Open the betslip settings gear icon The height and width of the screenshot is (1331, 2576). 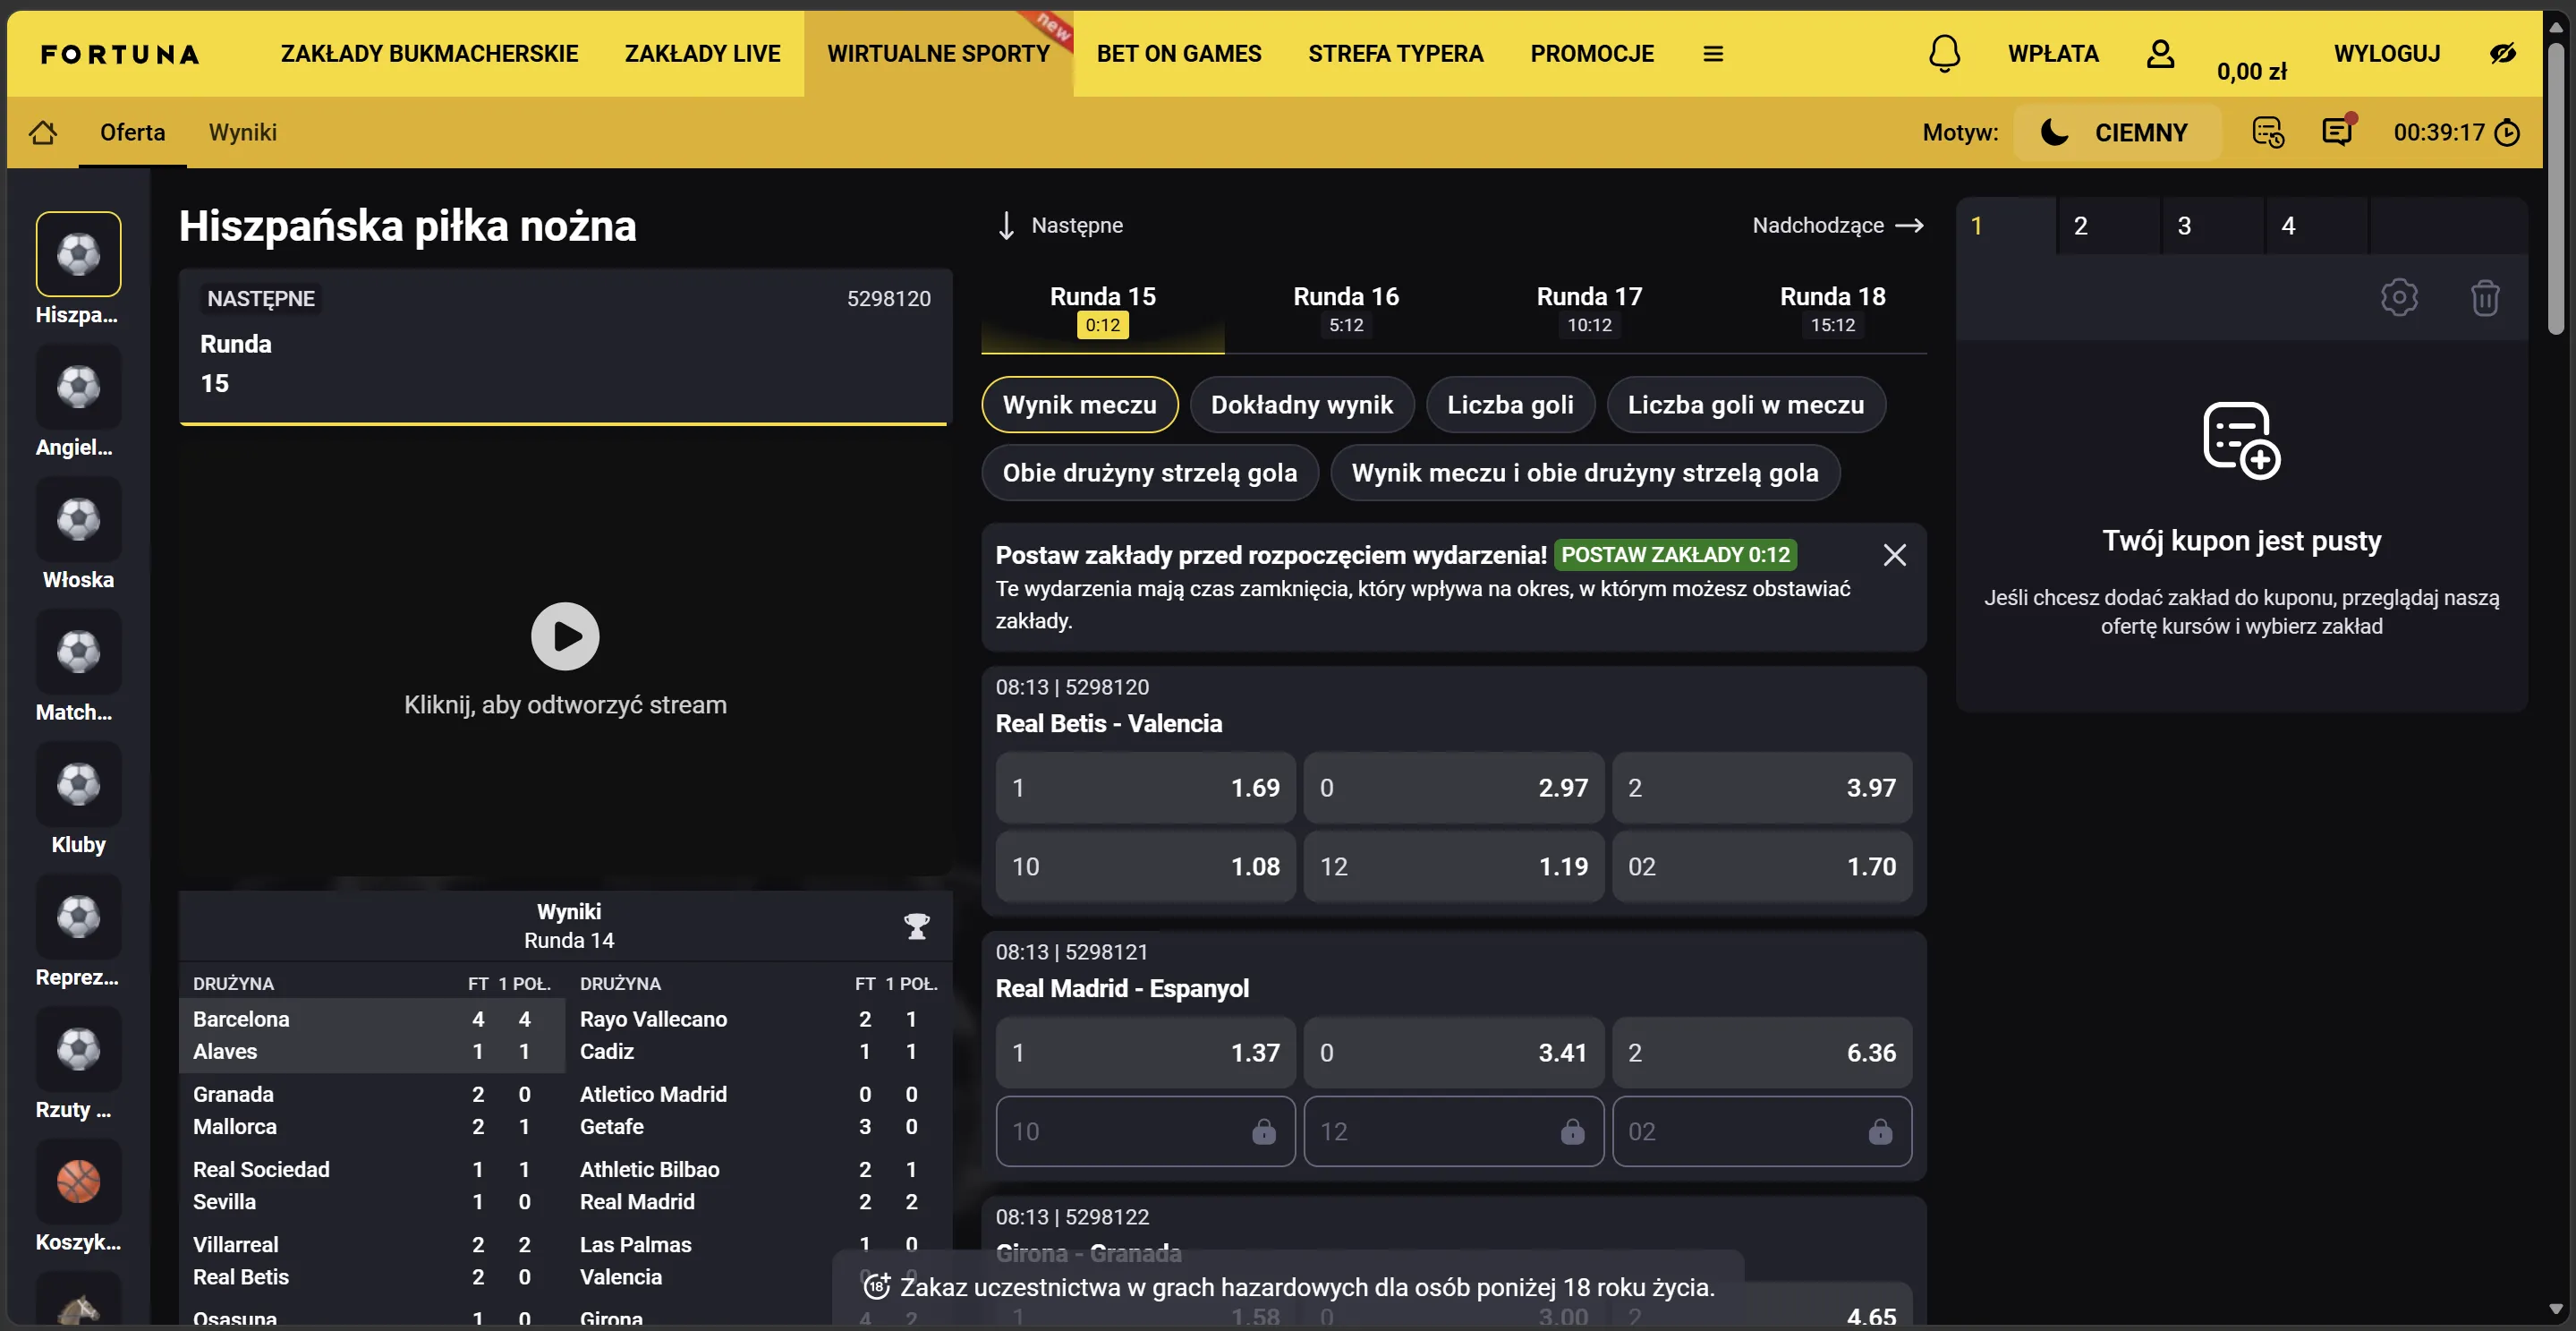2398,297
